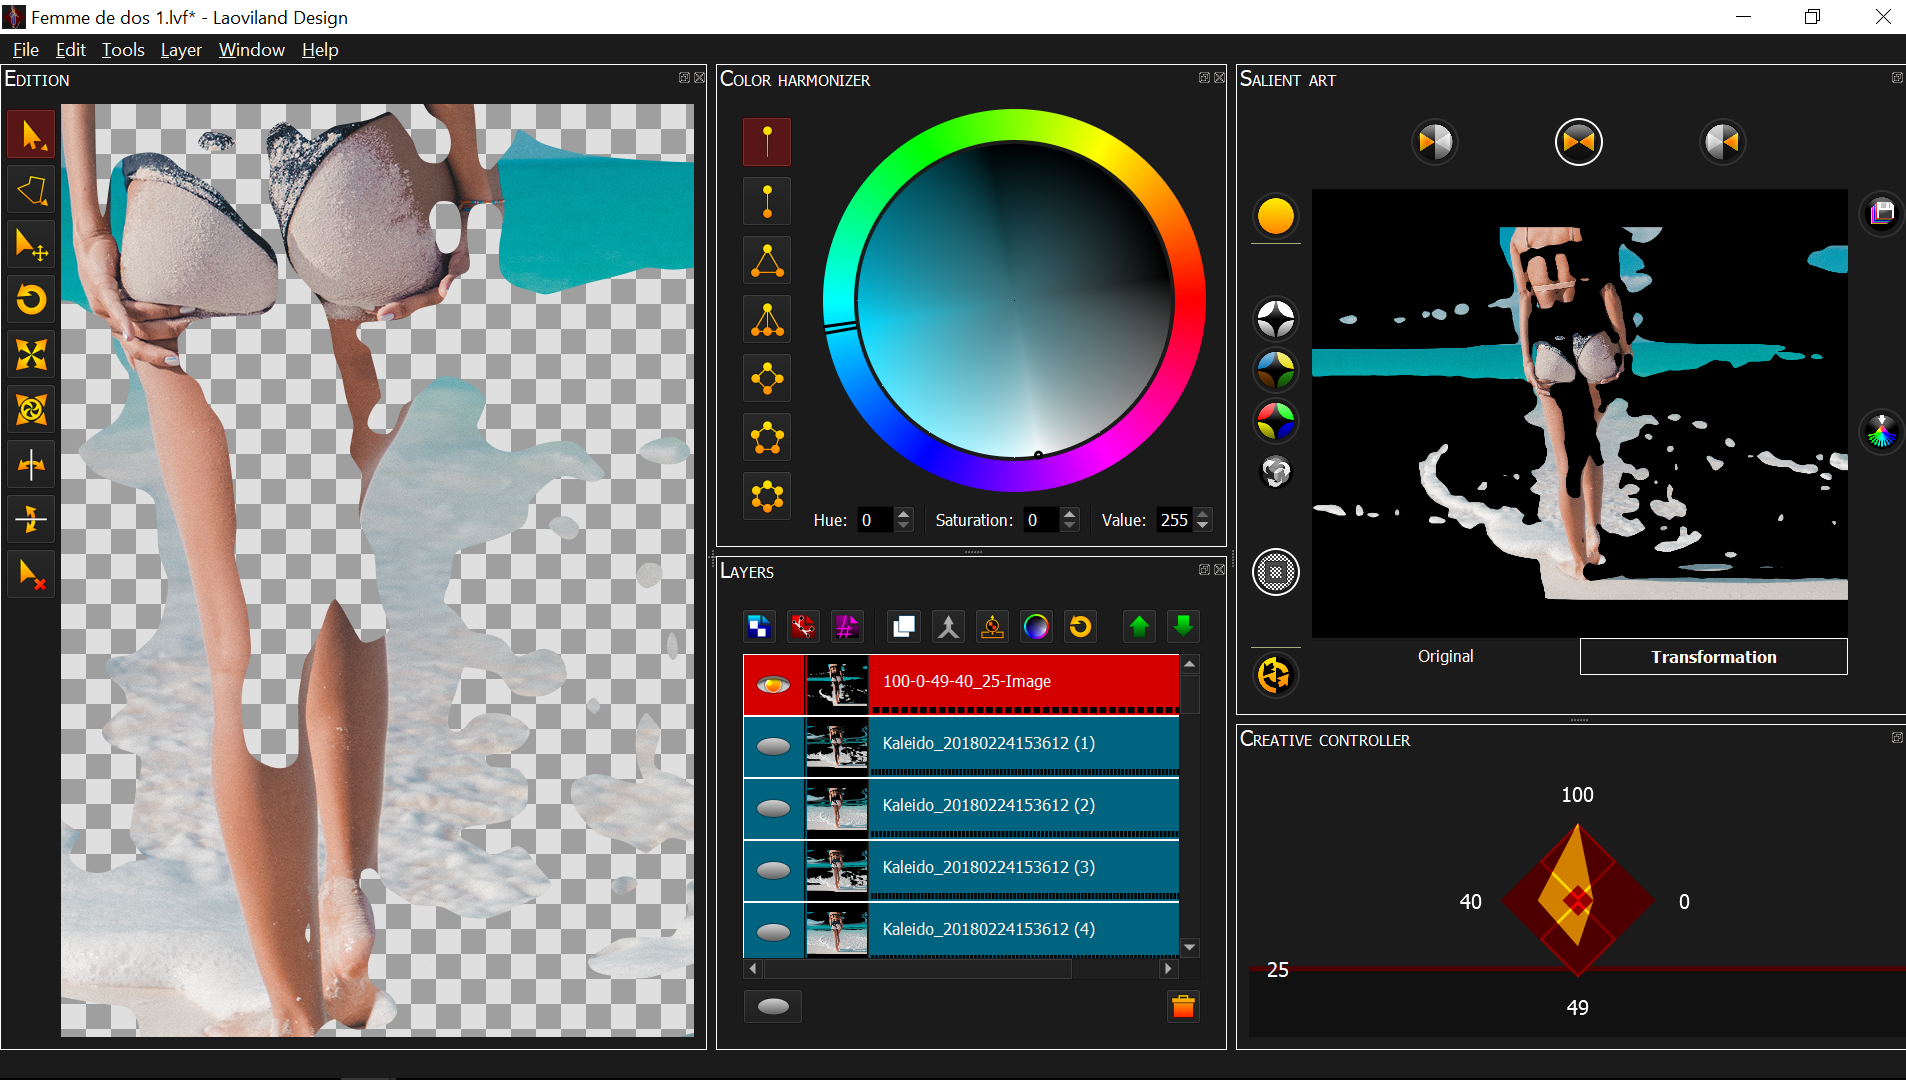Move layer down with green arrow
1906x1080 pixels.
[x=1183, y=627]
